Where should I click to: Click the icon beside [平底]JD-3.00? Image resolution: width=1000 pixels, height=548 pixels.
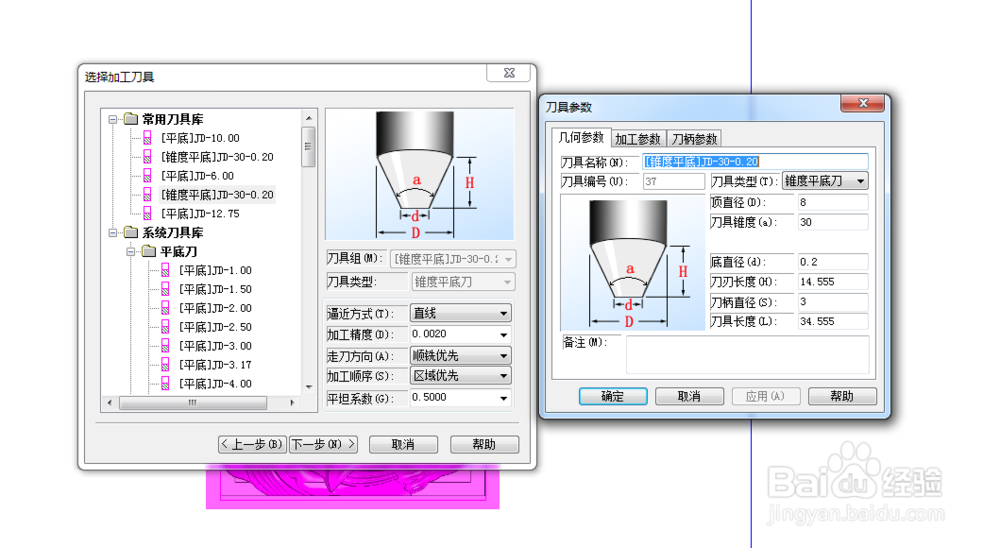pos(165,346)
